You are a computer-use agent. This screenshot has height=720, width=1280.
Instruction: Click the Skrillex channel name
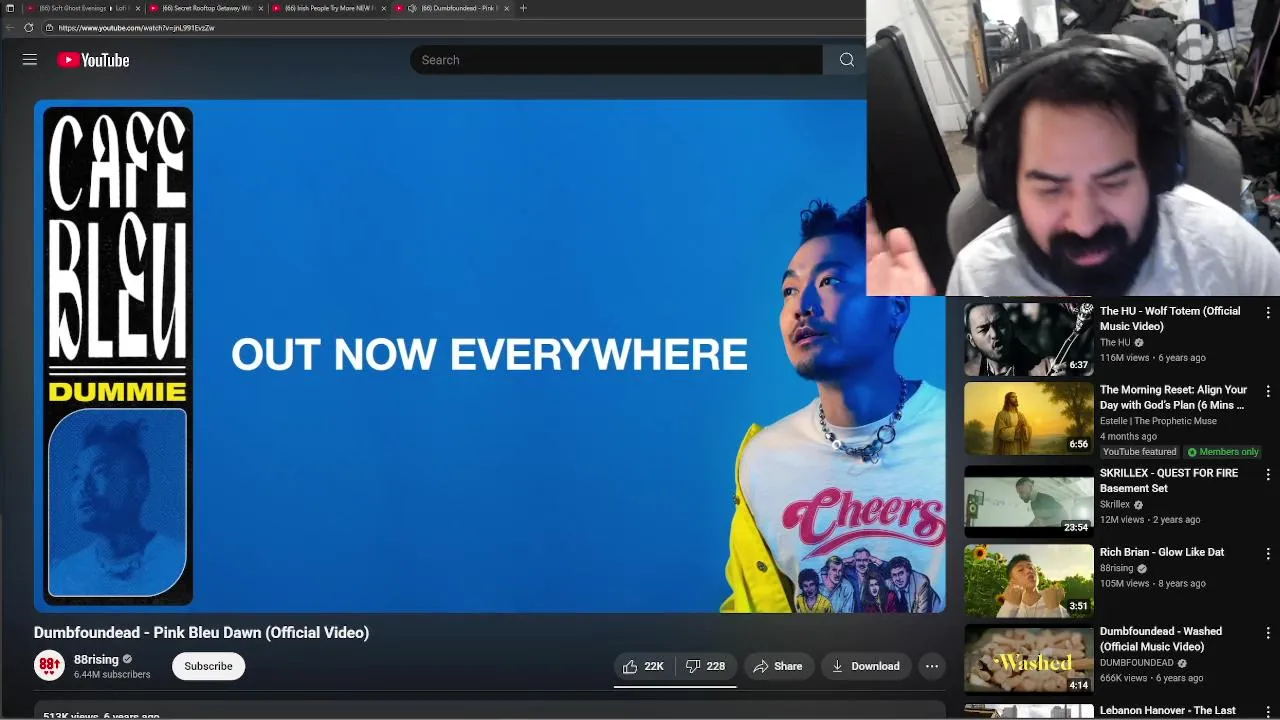[x=1115, y=505]
